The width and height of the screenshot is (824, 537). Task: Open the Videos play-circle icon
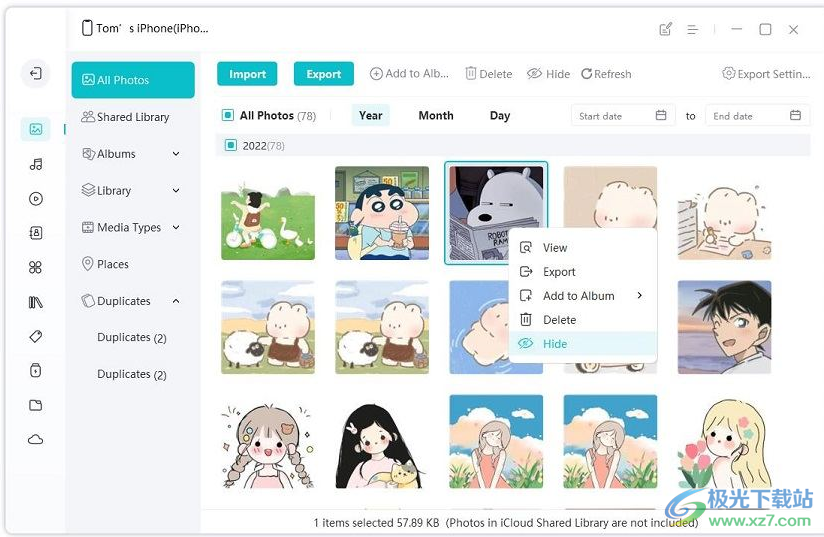click(x=36, y=199)
